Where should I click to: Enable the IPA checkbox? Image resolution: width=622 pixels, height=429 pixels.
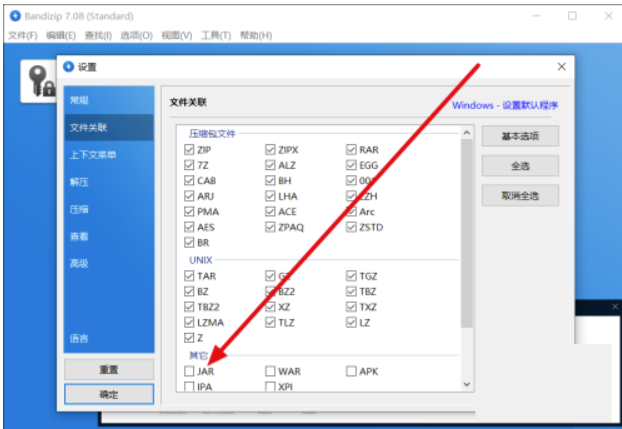(x=189, y=387)
